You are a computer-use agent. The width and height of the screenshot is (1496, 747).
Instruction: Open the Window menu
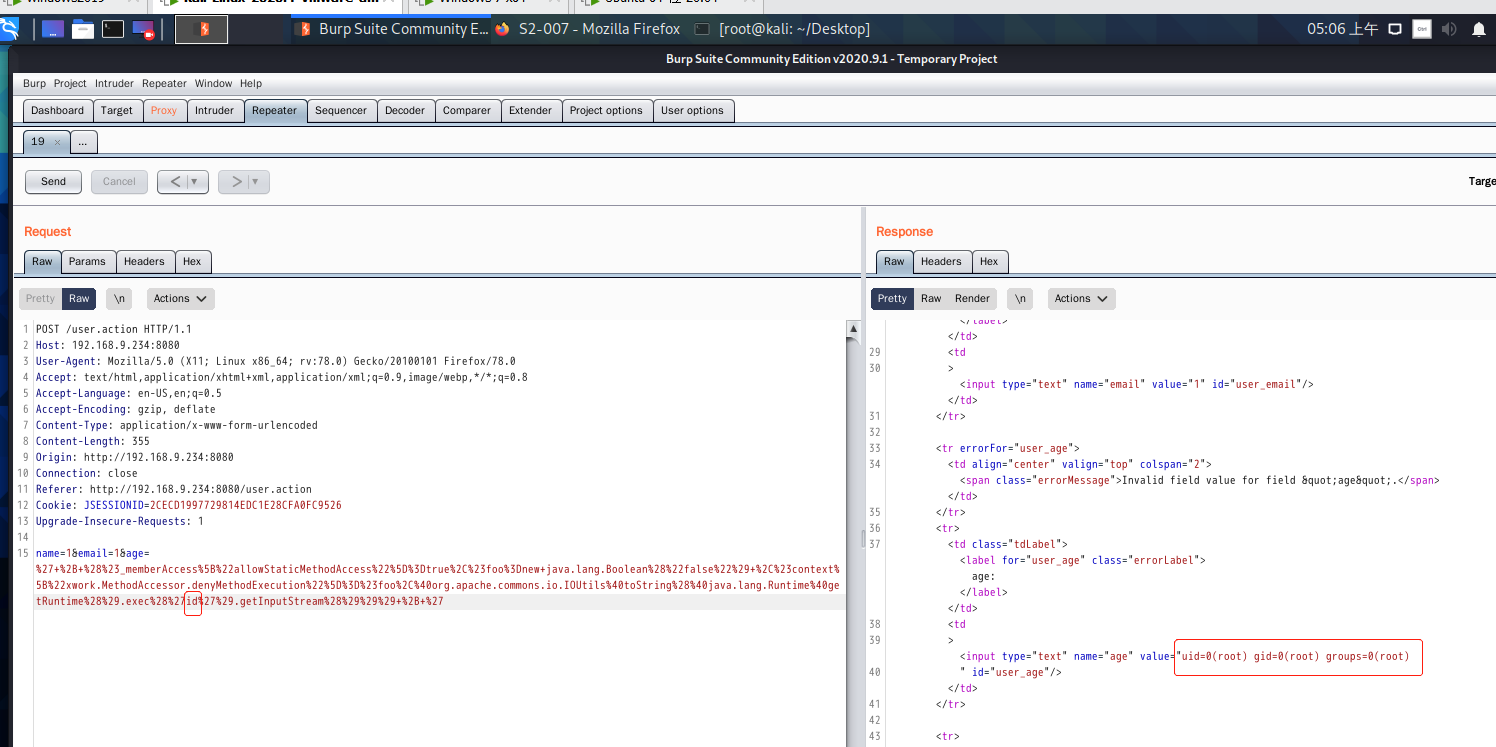click(213, 83)
